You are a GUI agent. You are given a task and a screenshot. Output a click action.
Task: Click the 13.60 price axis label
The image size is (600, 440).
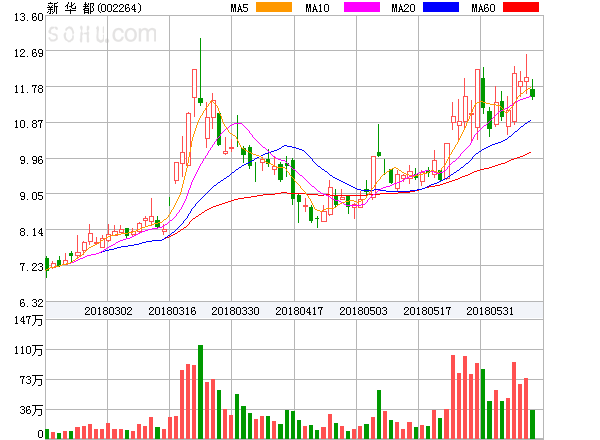point(28,17)
